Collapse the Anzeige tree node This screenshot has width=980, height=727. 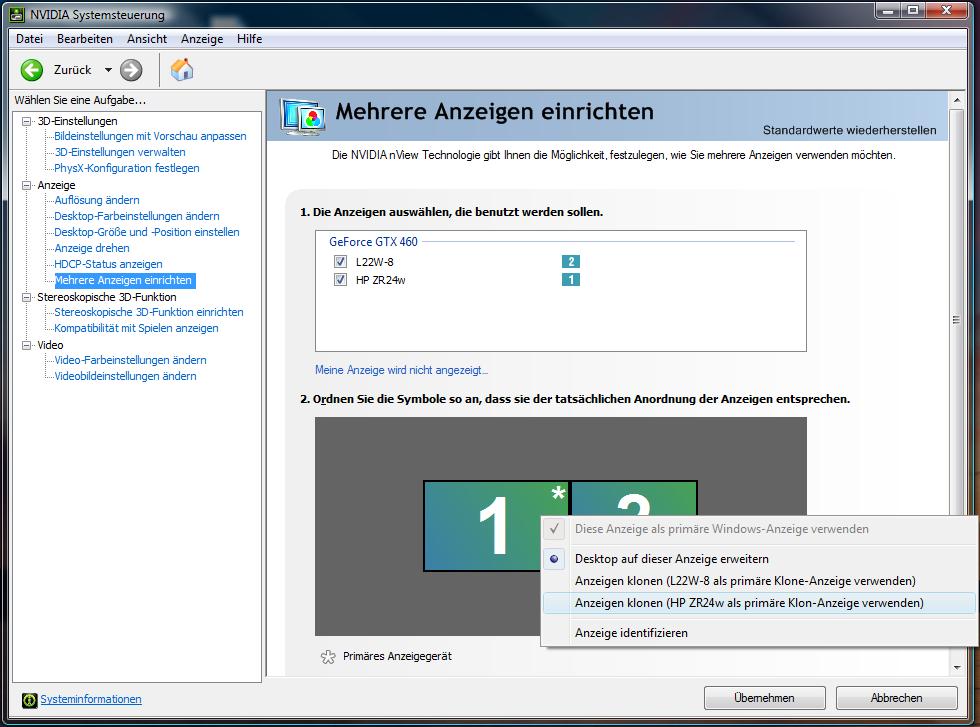26,185
